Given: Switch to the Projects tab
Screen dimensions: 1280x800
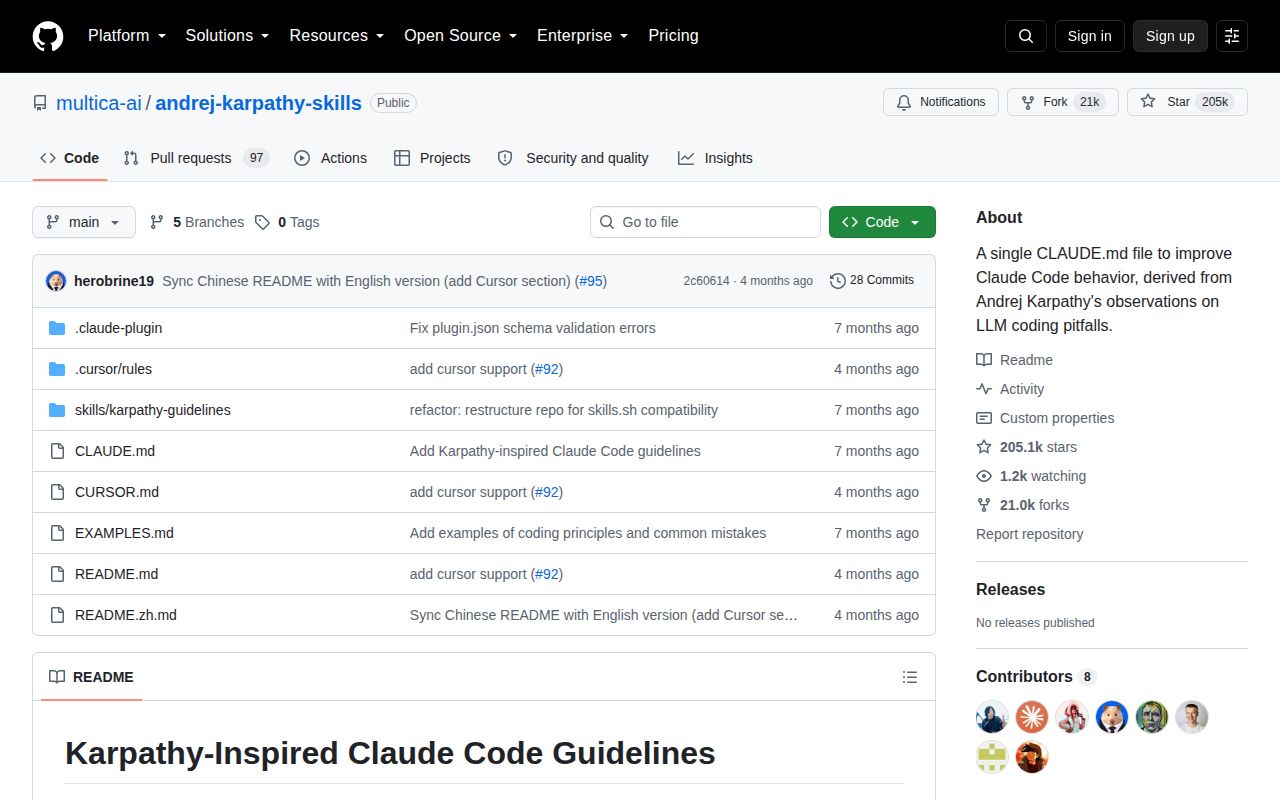Looking at the screenshot, I should click(432, 158).
